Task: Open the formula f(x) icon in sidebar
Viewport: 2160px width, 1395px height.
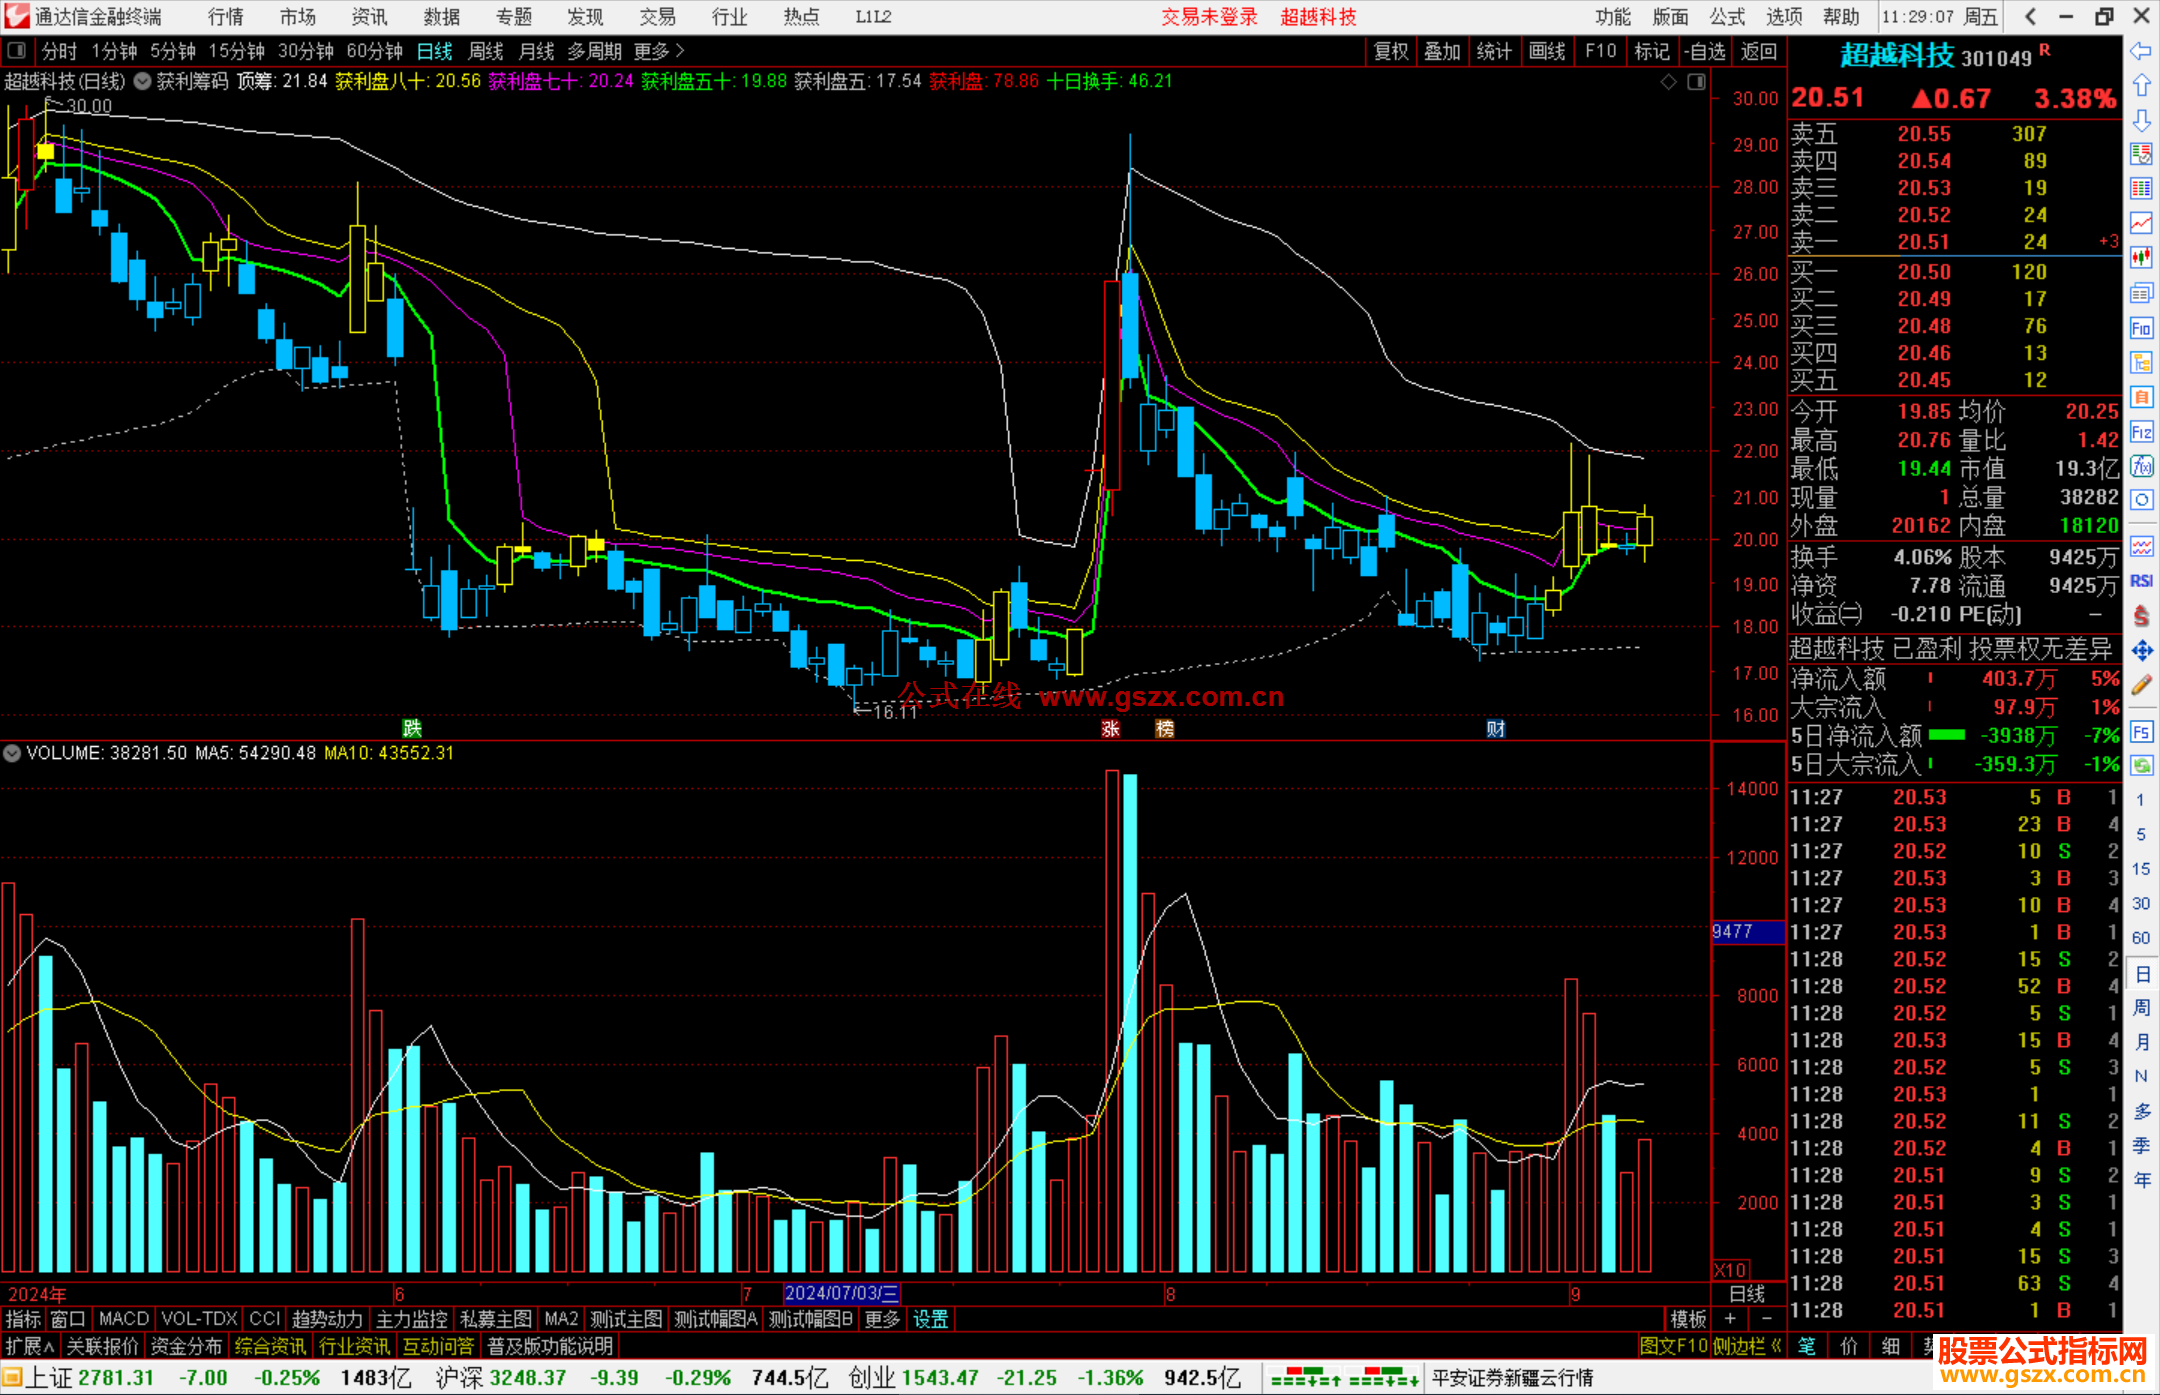Action: [2141, 466]
